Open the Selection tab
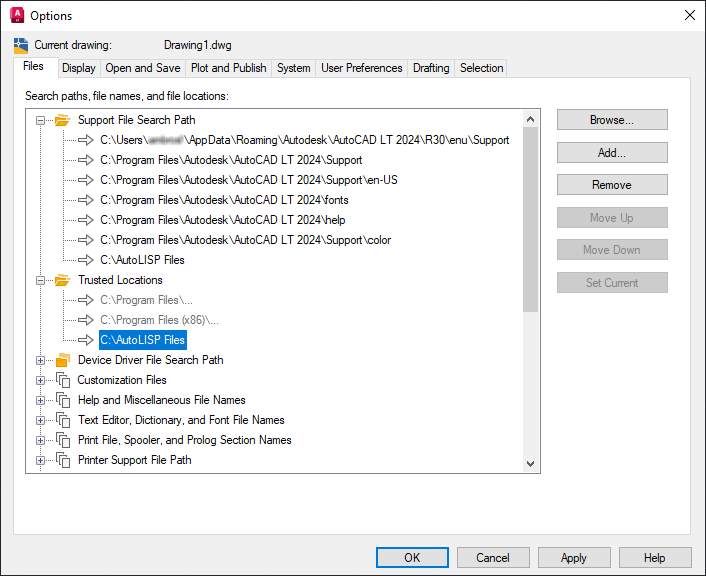 point(481,68)
